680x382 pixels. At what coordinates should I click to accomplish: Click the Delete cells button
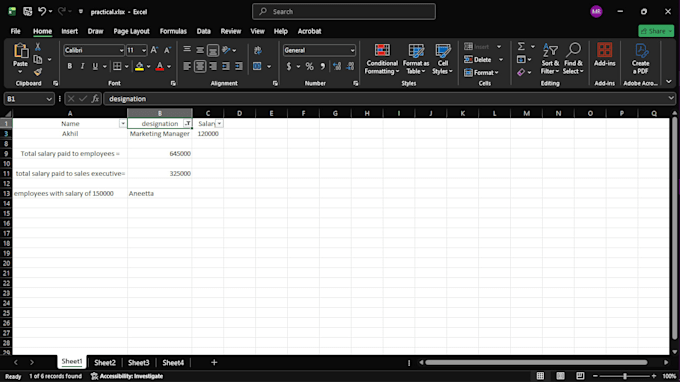[x=478, y=59]
